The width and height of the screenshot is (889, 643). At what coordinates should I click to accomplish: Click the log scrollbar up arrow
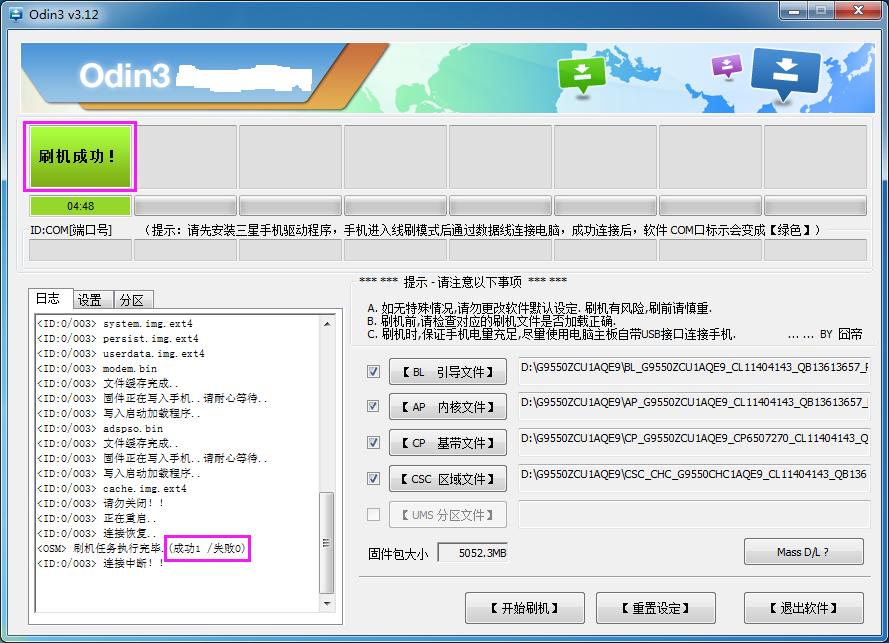point(327,323)
